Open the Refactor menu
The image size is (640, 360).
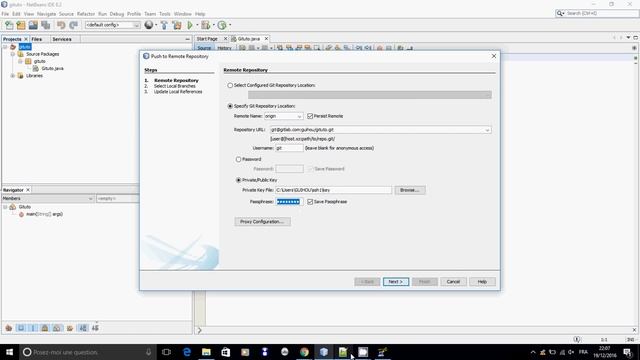86,14
